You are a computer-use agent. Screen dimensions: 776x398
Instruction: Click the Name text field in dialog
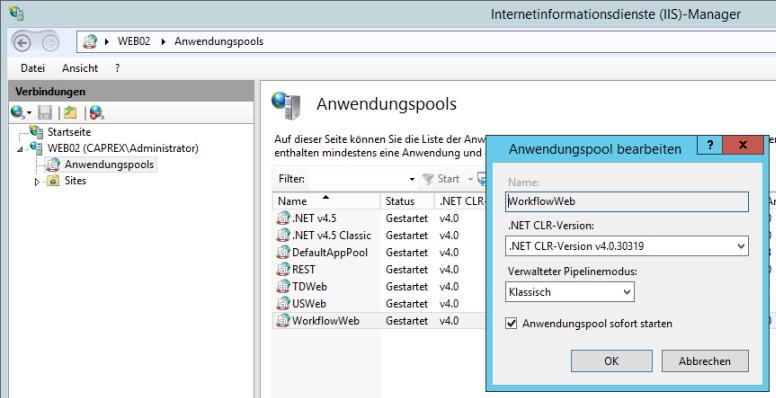coord(627,202)
